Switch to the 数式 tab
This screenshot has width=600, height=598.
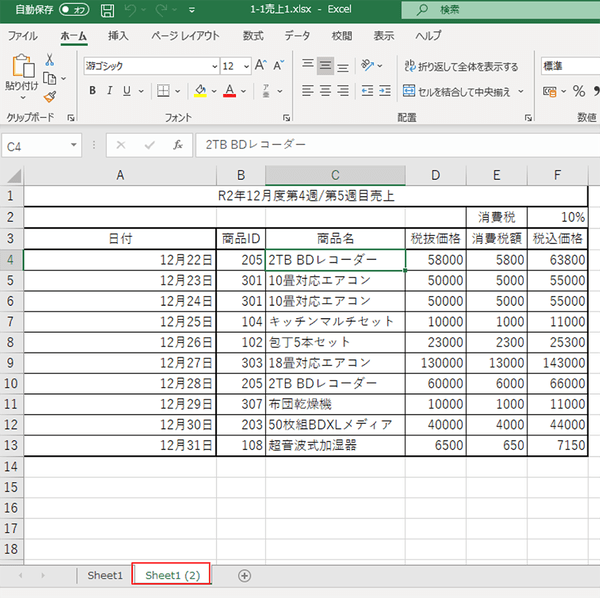253,36
